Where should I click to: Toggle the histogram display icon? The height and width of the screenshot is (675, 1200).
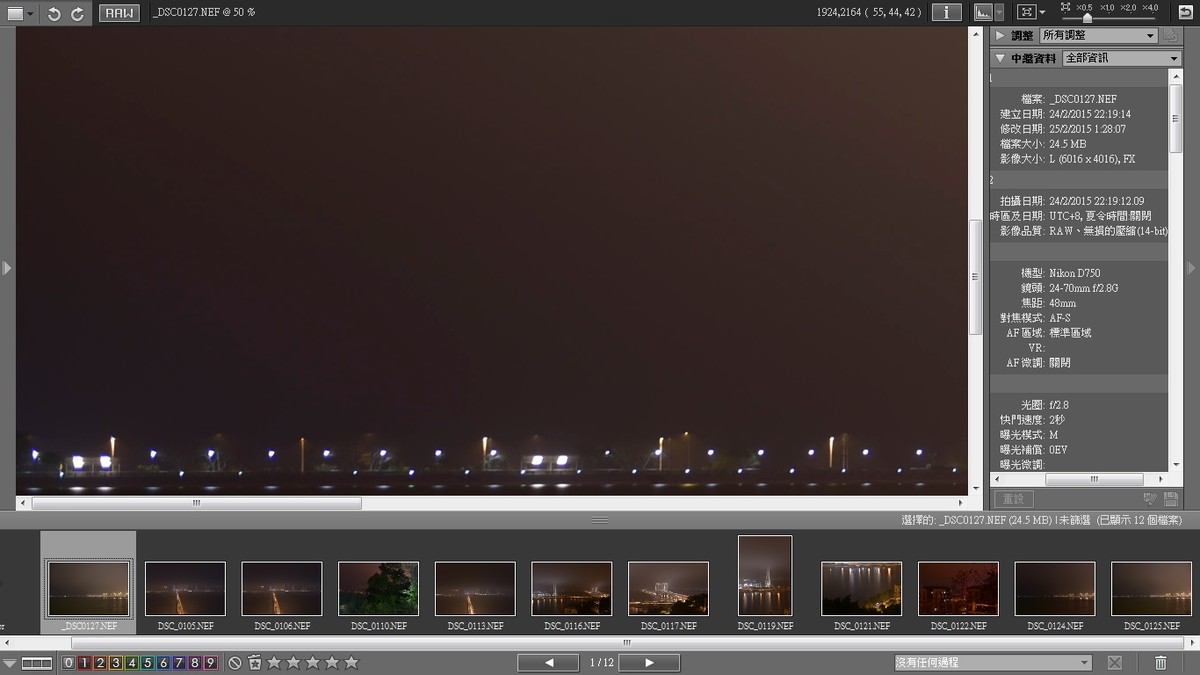[982, 12]
